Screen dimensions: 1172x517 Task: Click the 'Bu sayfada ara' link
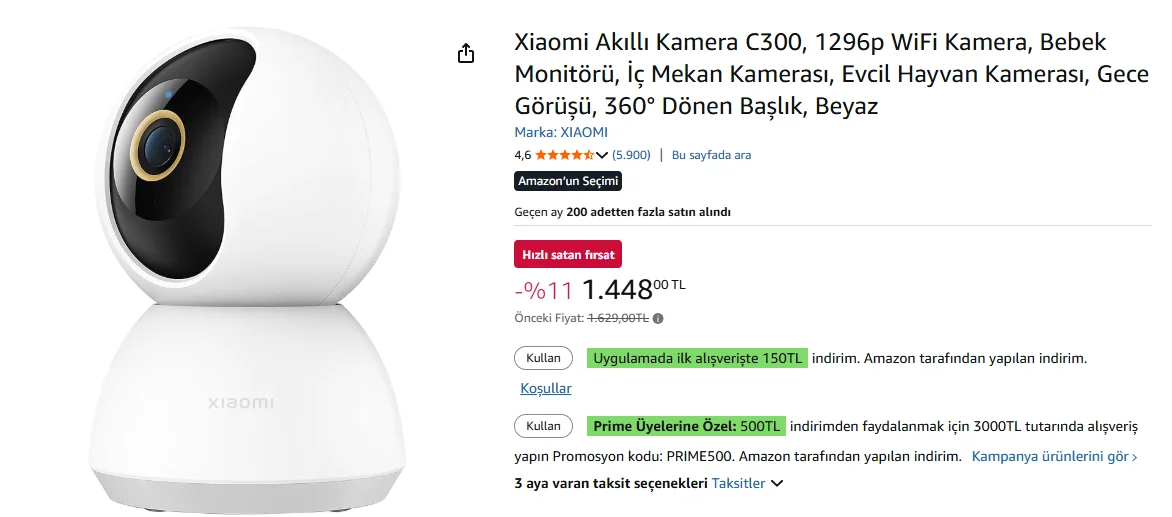[711, 155]
